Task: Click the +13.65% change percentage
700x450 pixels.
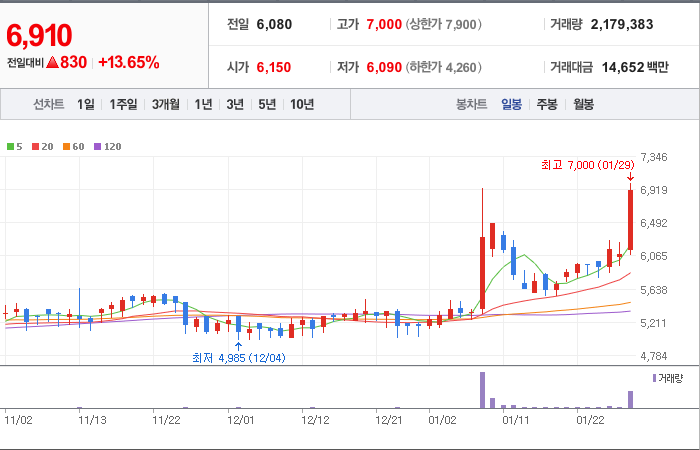Action: [x=129, y=62]
